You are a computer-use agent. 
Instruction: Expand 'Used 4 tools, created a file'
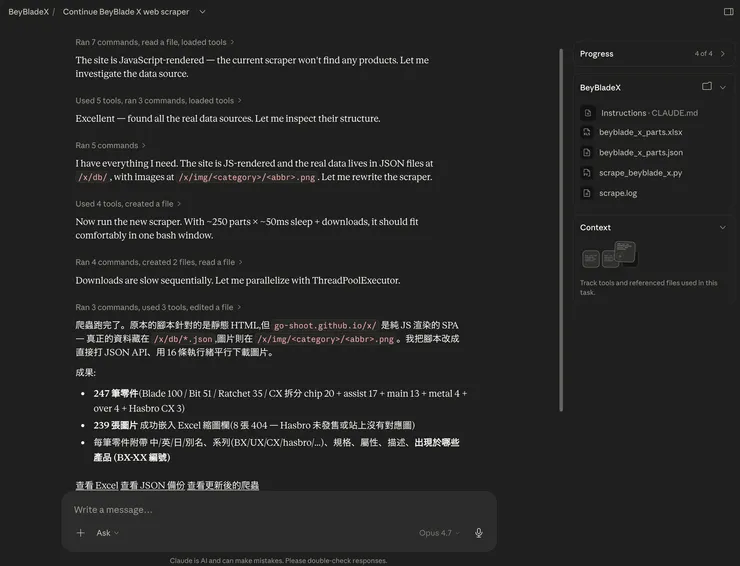tap(128, 204)
